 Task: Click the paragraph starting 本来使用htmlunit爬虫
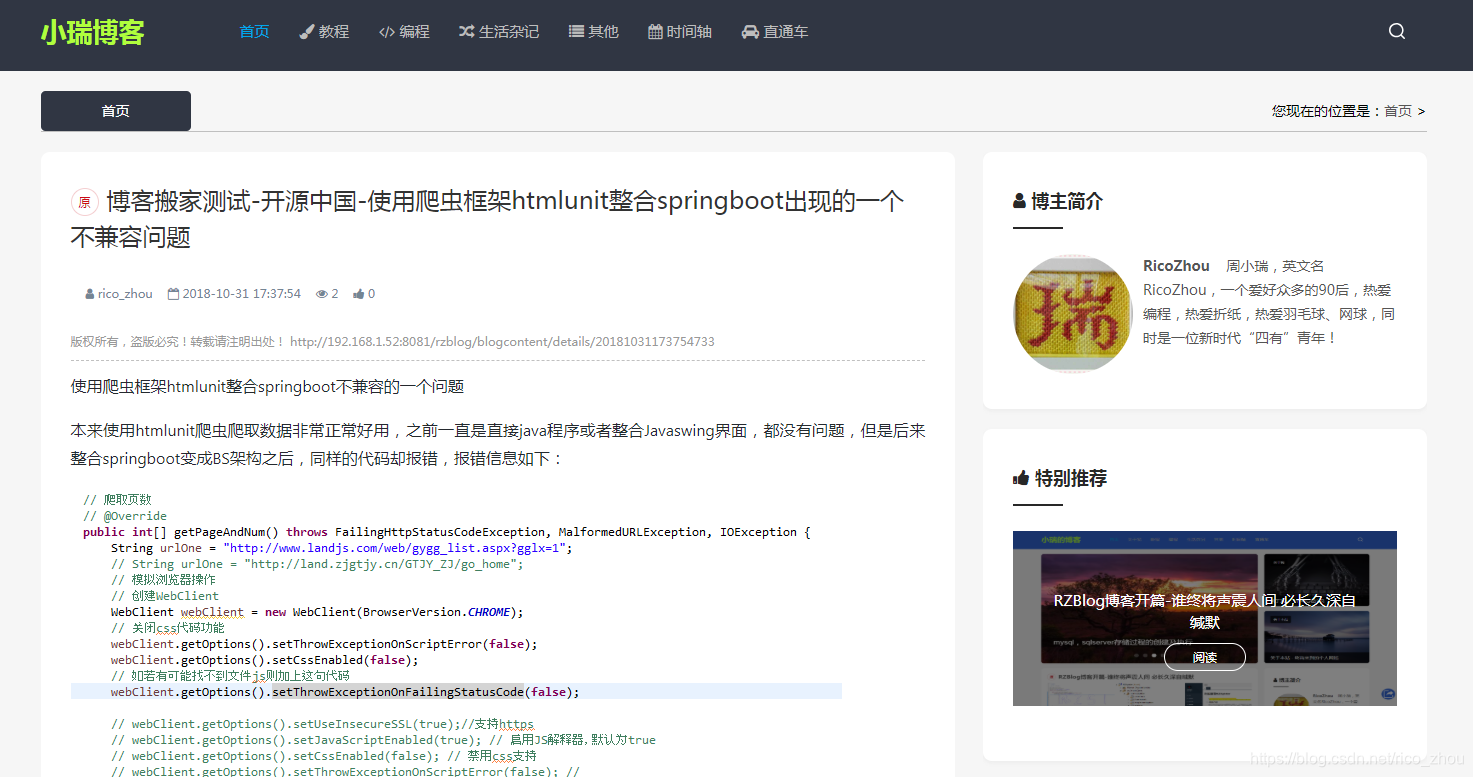tap(498, 445)
